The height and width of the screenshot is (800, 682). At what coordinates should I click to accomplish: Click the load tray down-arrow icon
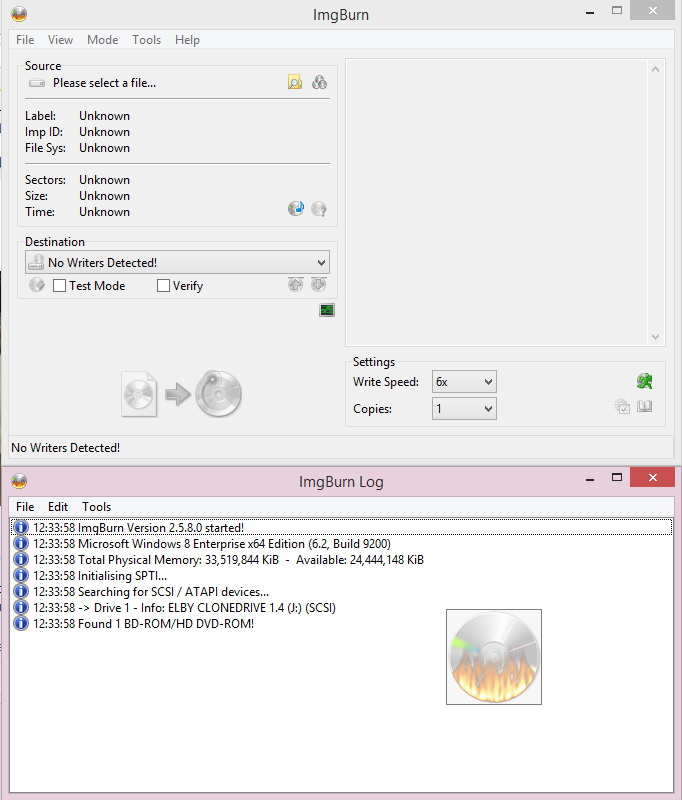pos(319,285)
